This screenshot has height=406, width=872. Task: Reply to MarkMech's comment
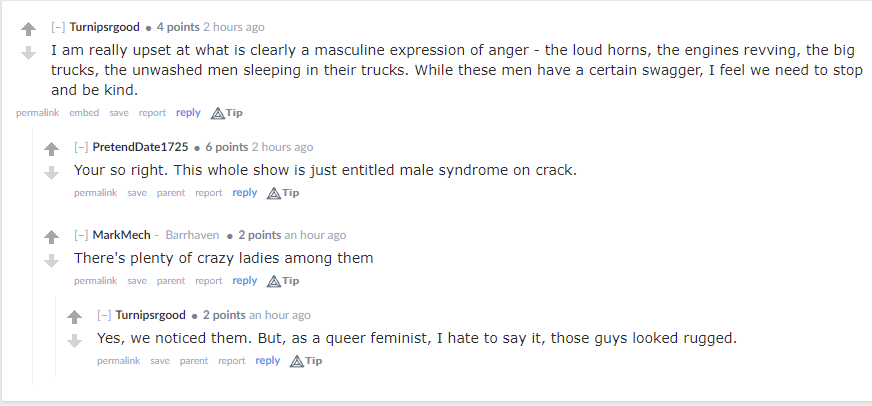pyautogui.click(x=244, y=281)
